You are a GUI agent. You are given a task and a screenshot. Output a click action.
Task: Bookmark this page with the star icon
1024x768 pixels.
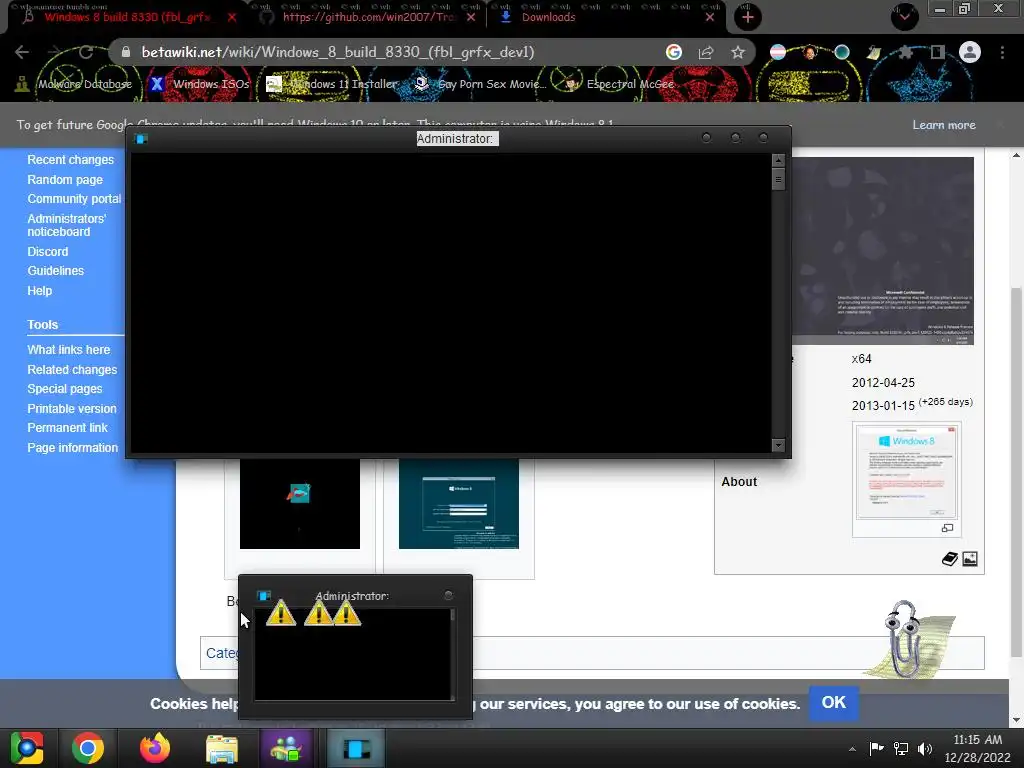click(738, 52)
